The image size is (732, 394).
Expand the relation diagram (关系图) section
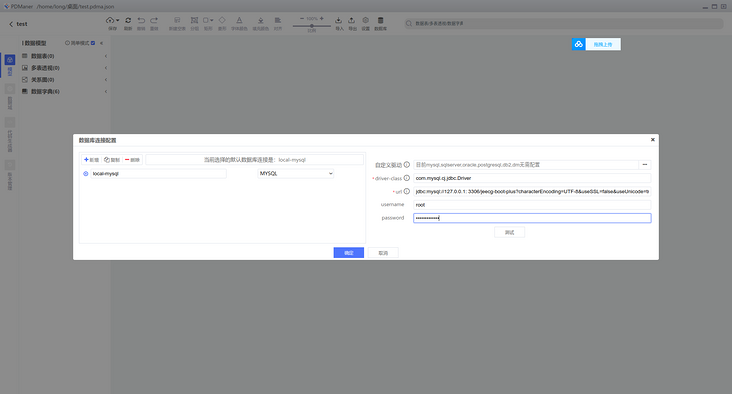pyautogui.click(x=106, y=79)
